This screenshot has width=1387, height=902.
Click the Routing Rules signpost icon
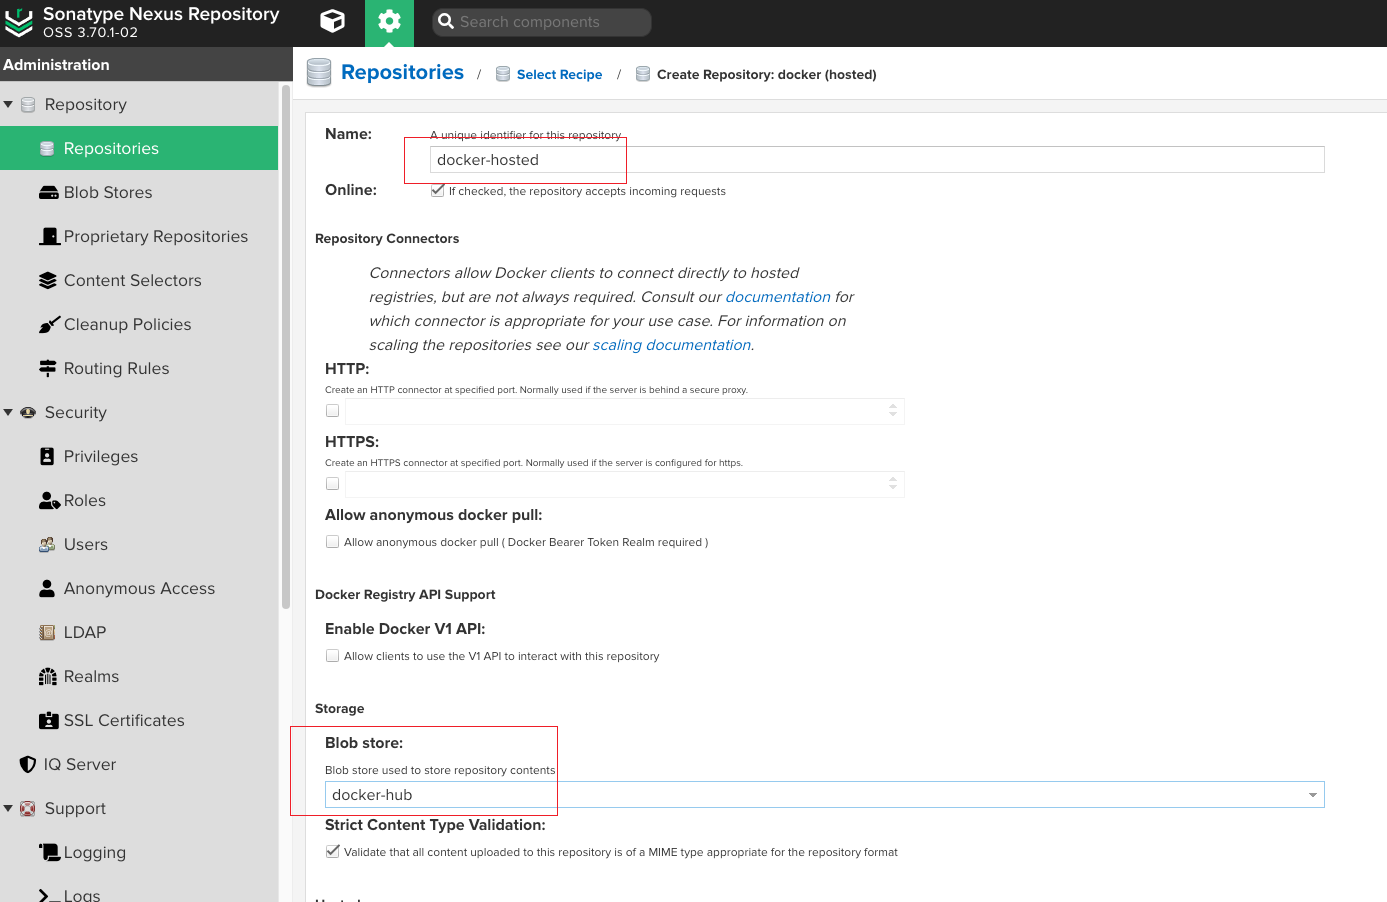pyautogui.click(x=48, y=368)
